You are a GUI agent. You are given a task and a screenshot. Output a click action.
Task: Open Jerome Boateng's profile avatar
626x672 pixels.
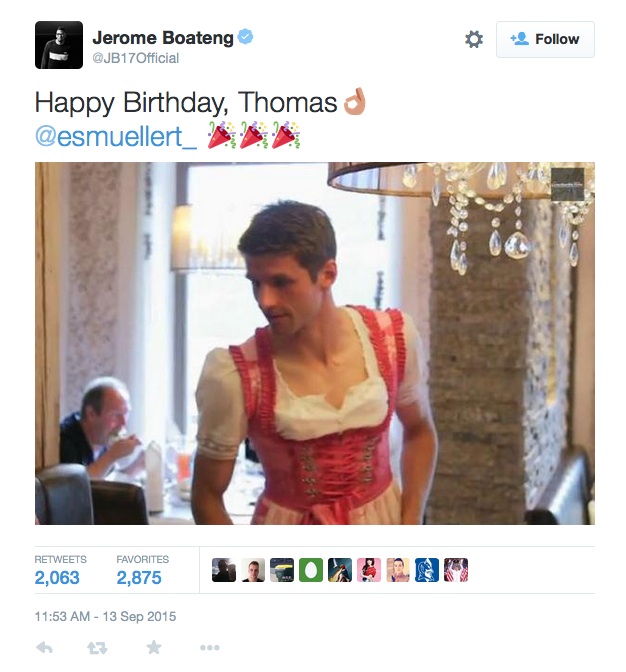tap(59, 45)
